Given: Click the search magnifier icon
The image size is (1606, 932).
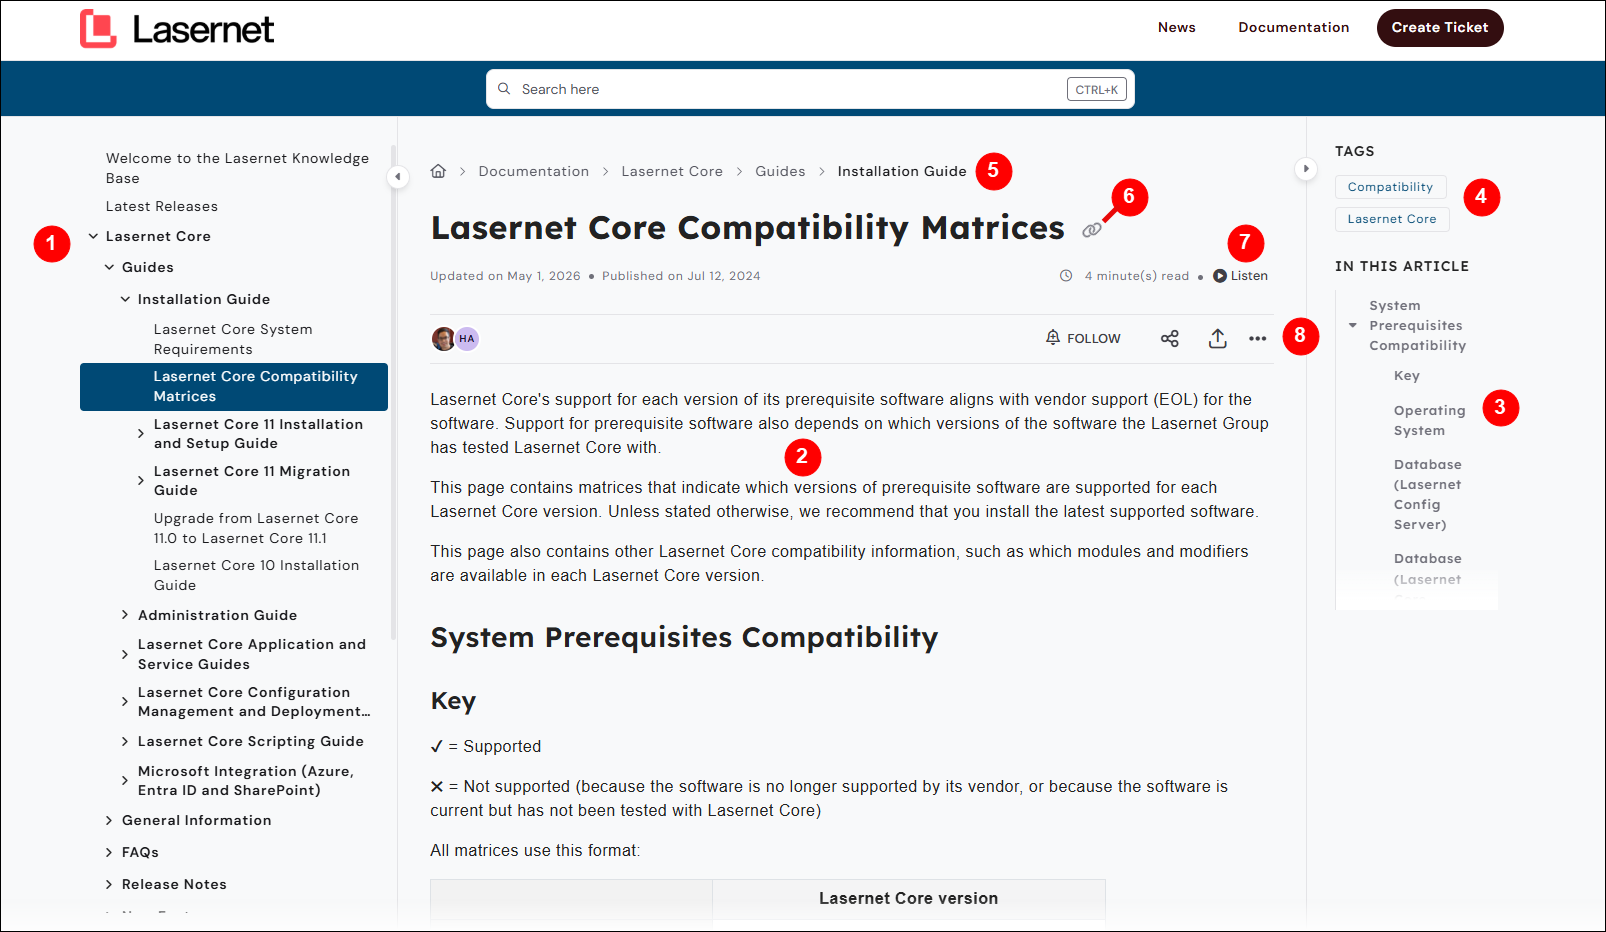Looking at the screenshot, I should click(504, 89).
